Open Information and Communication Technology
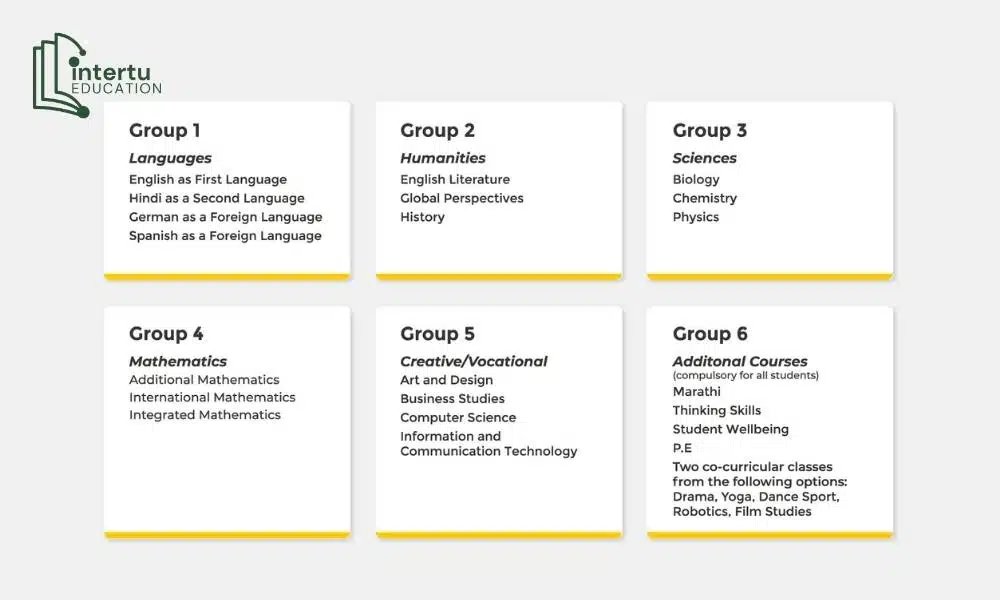The height and width of the screenshot is (600, 1000). pyautogui.click(x=488, y=444)
